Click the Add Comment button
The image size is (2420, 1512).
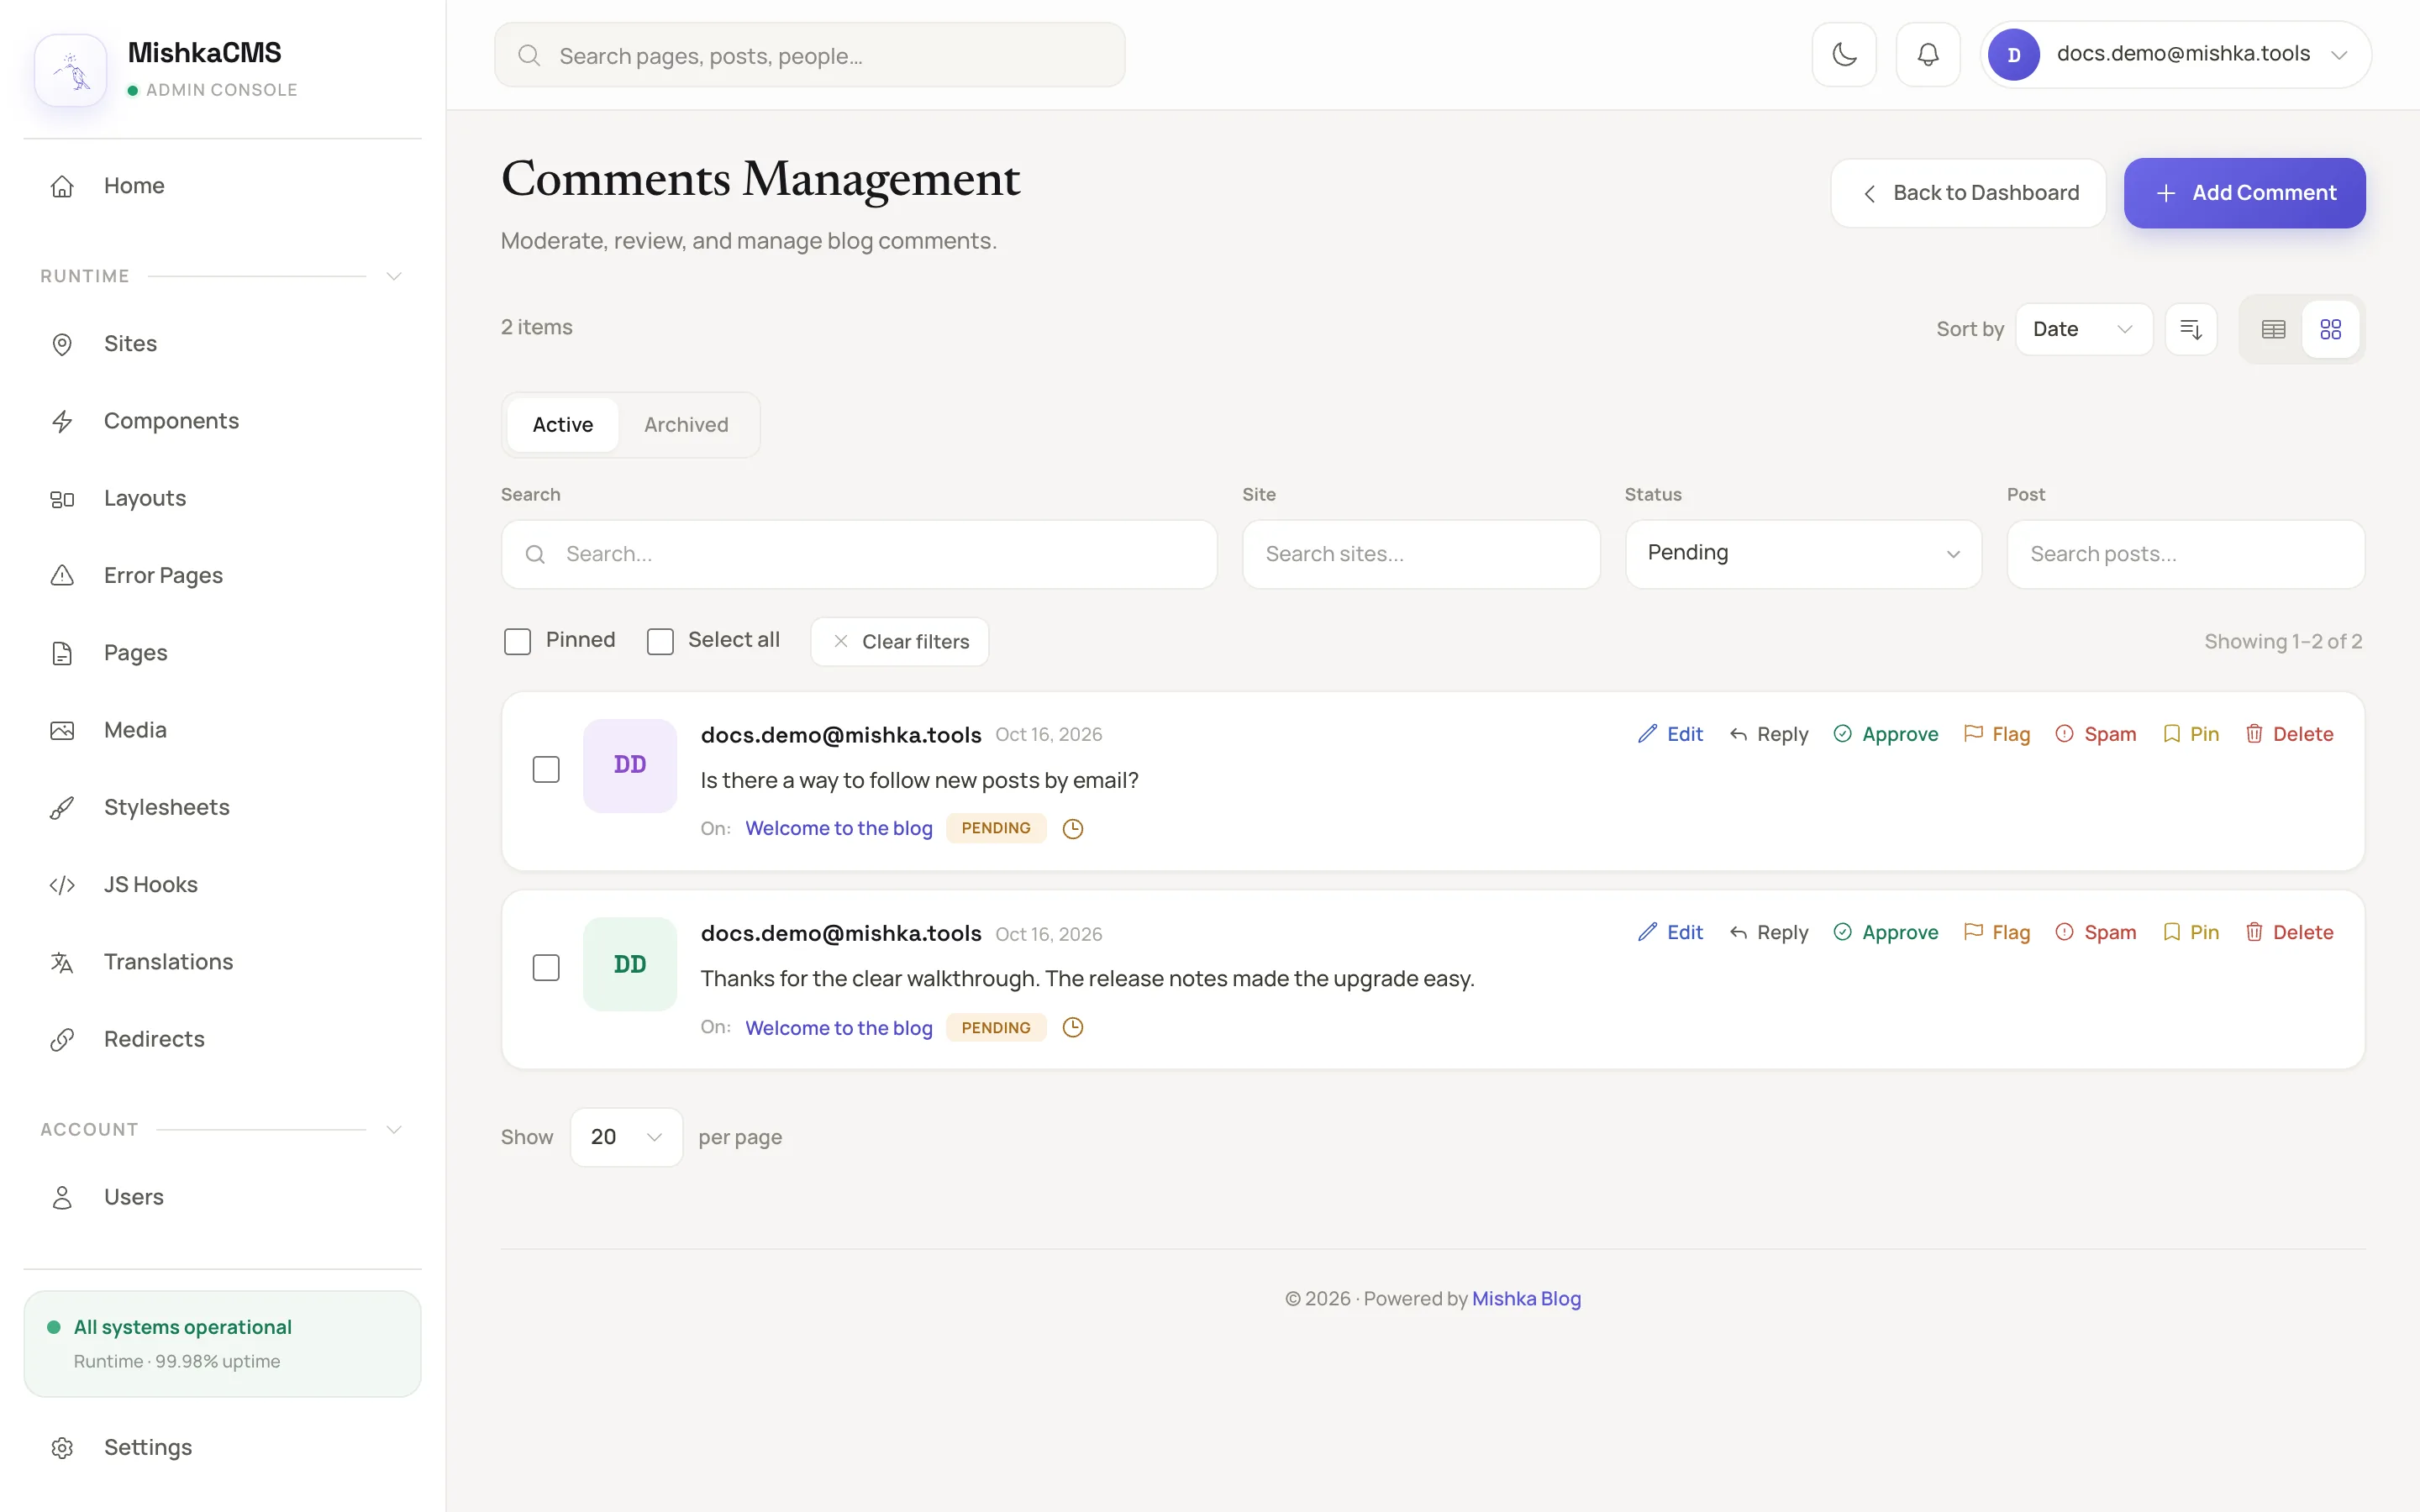(x=2244, y=193)
